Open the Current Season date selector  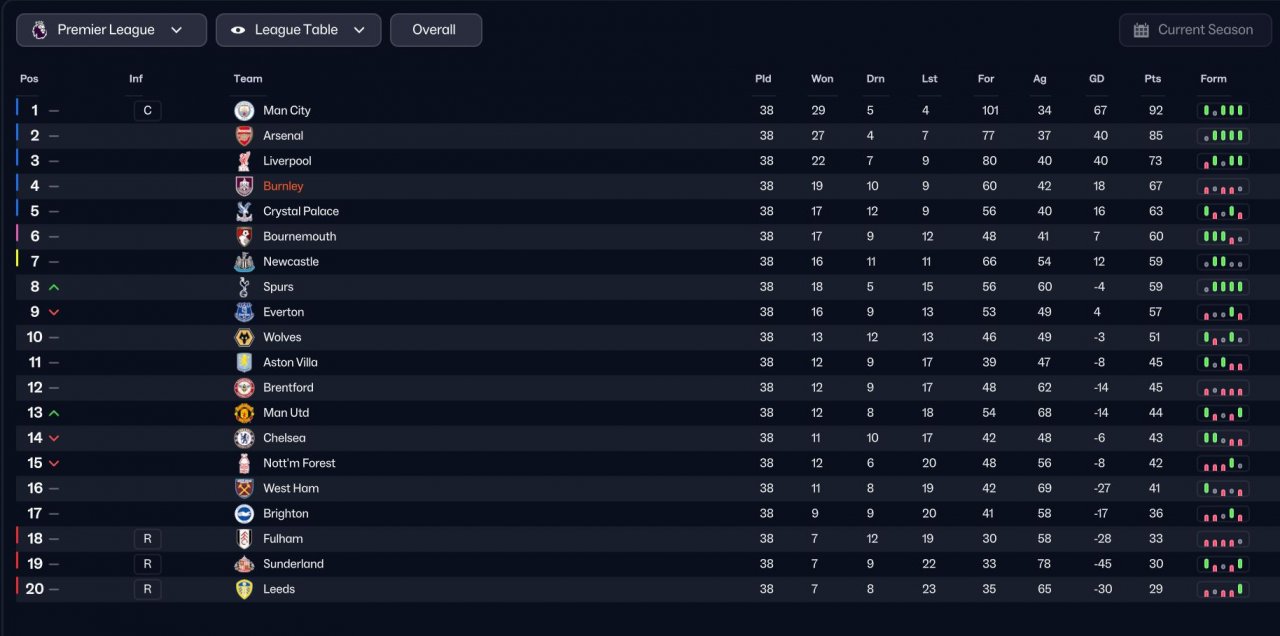point(1195,30)
